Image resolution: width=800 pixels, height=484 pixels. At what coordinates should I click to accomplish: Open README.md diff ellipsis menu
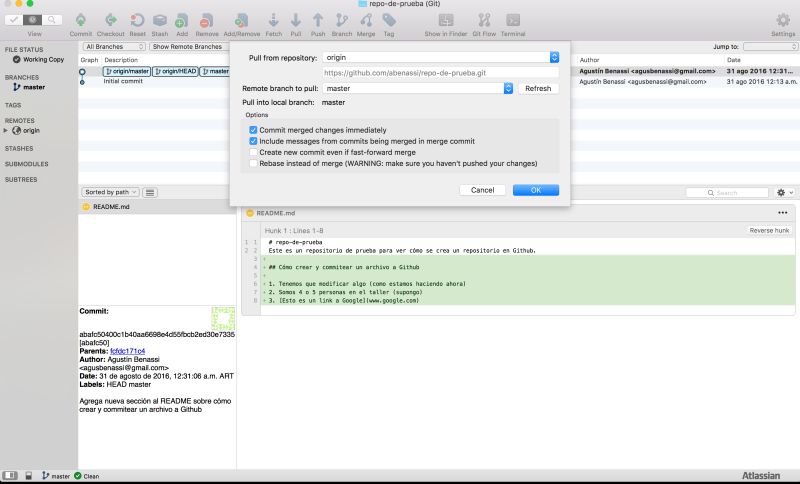coord(783,213)
